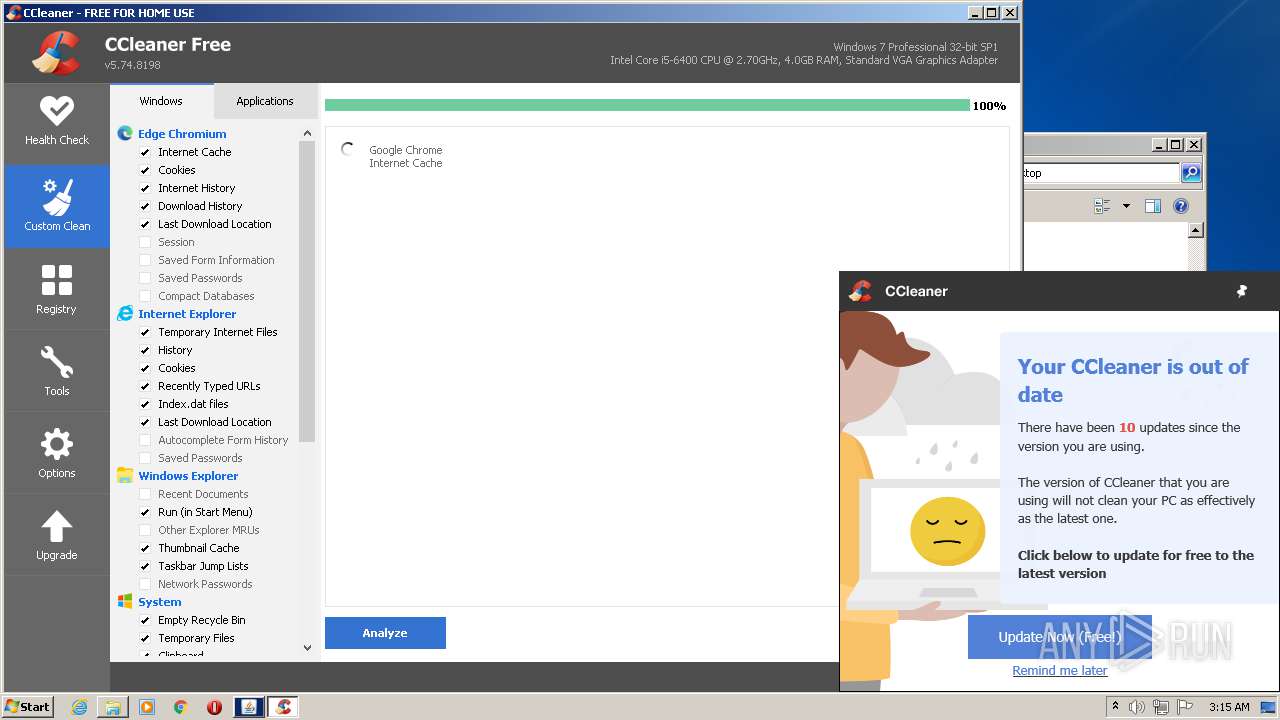Click the address field in background window
The height and width of the screenshot is (720, 1280).
(x=1100, y=173)
